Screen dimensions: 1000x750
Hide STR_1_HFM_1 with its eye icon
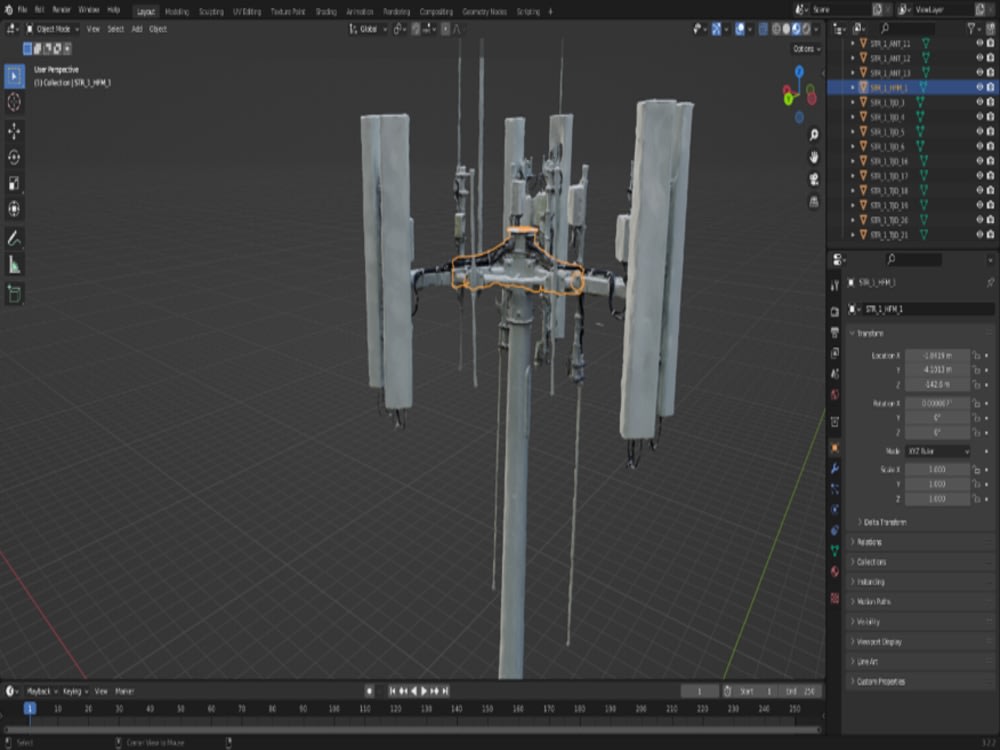[x=980, y=87]
